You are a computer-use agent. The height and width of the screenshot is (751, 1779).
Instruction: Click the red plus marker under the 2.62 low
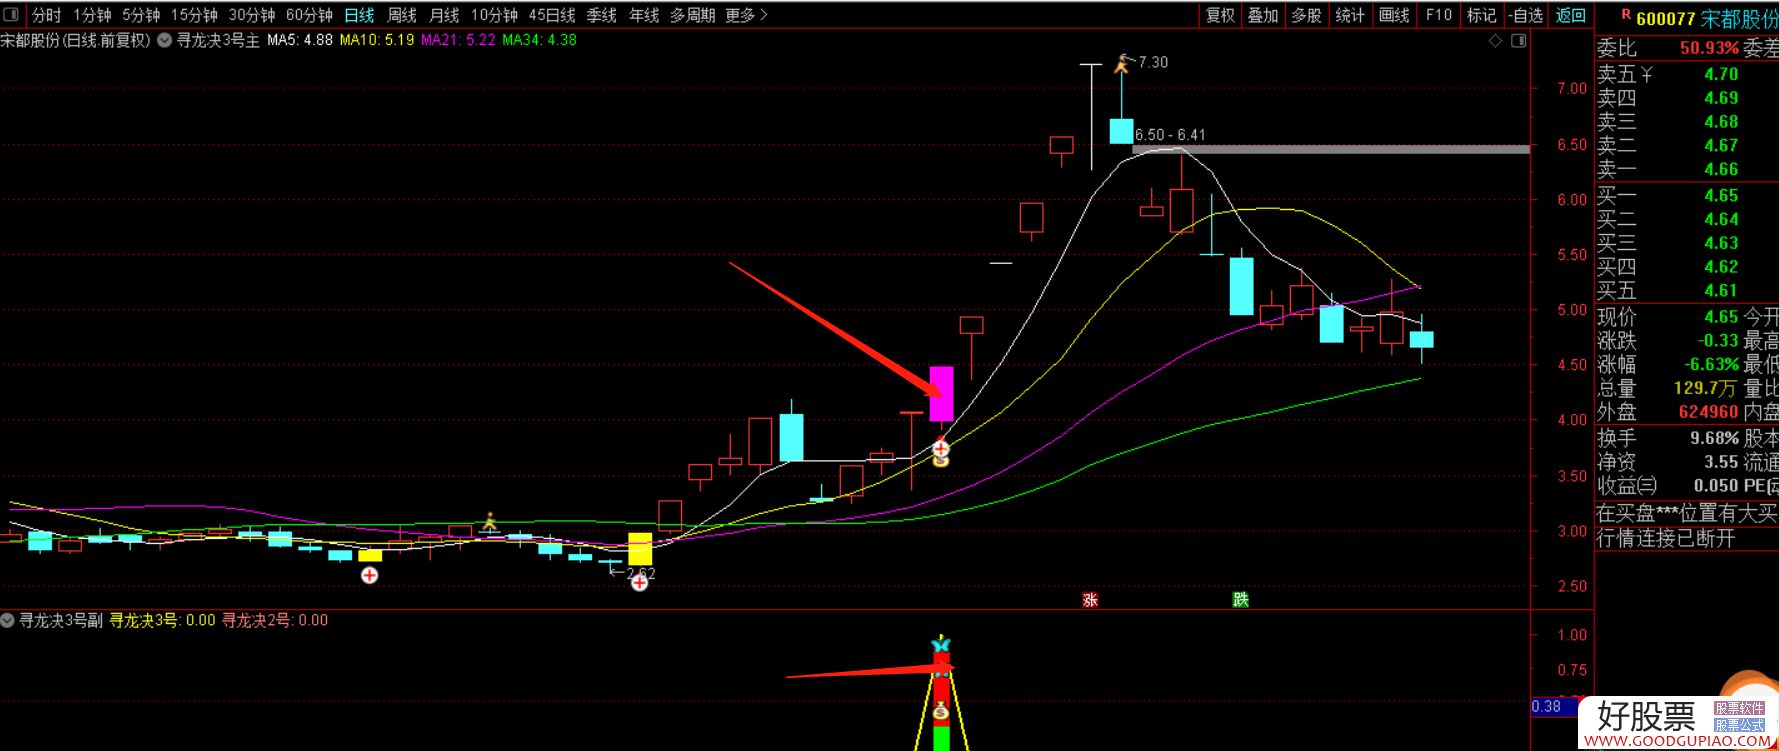[639, 582]
